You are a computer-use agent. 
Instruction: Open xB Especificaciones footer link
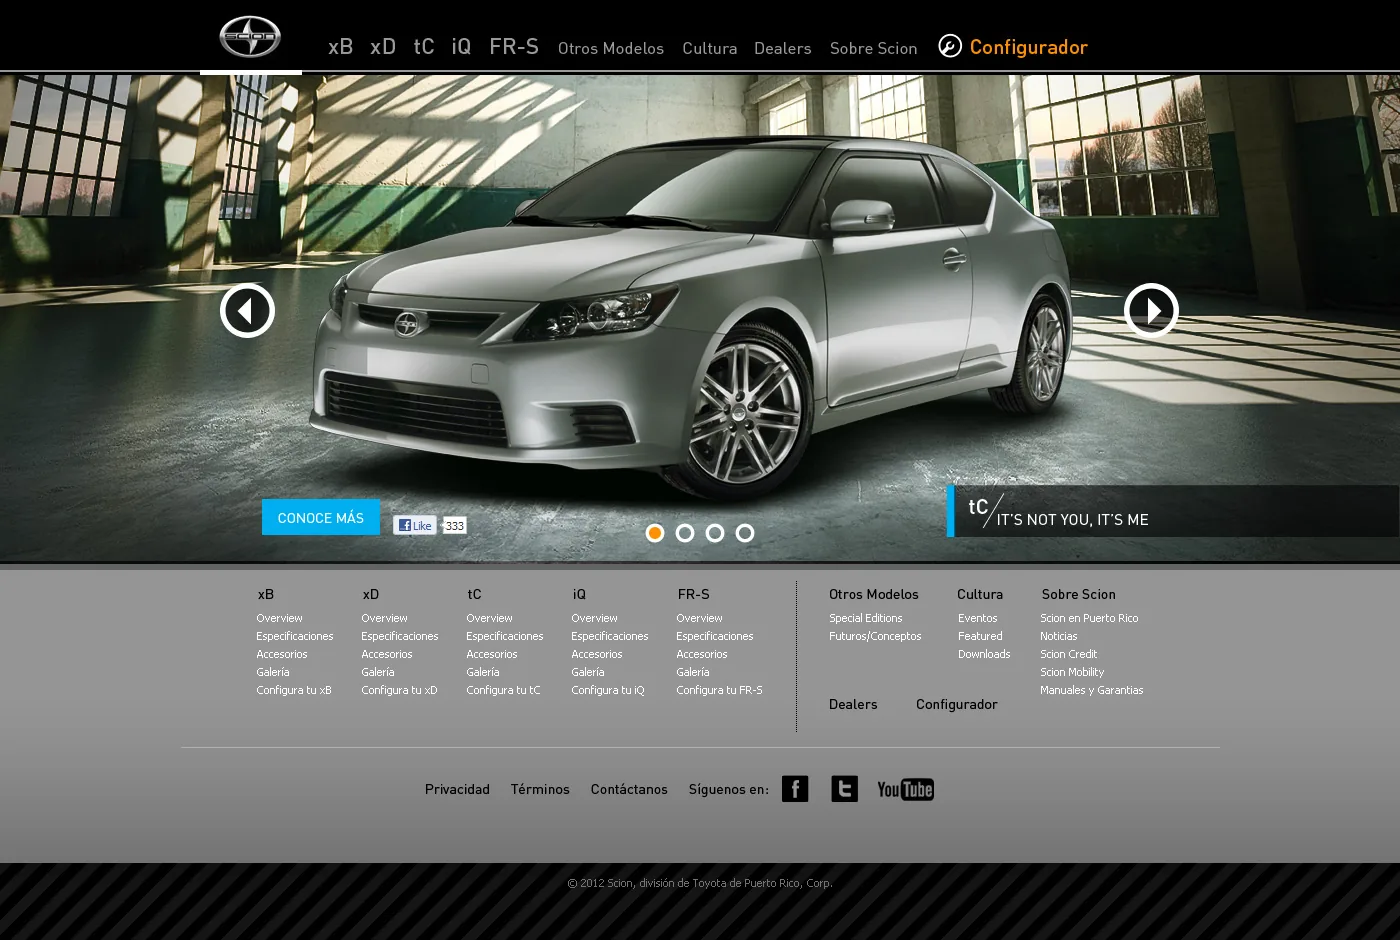pos(295,636)
